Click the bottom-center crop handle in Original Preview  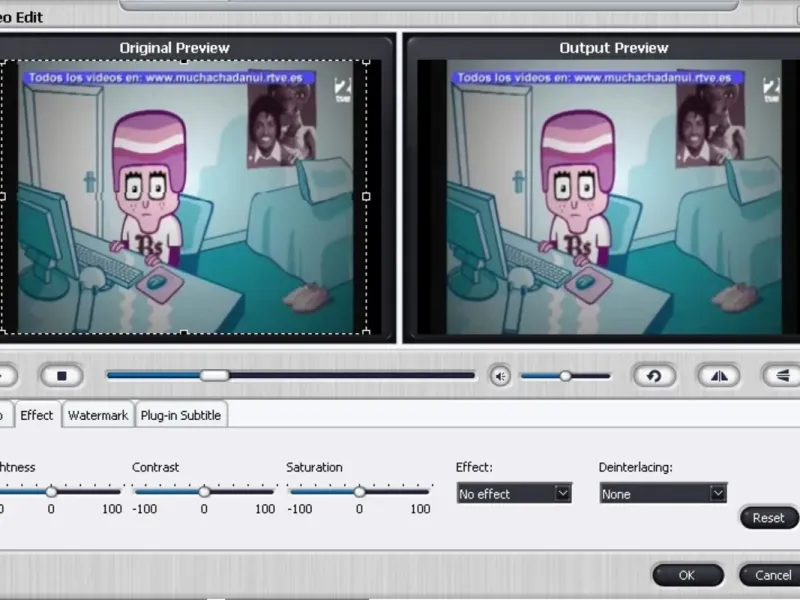tap(184, 333)
